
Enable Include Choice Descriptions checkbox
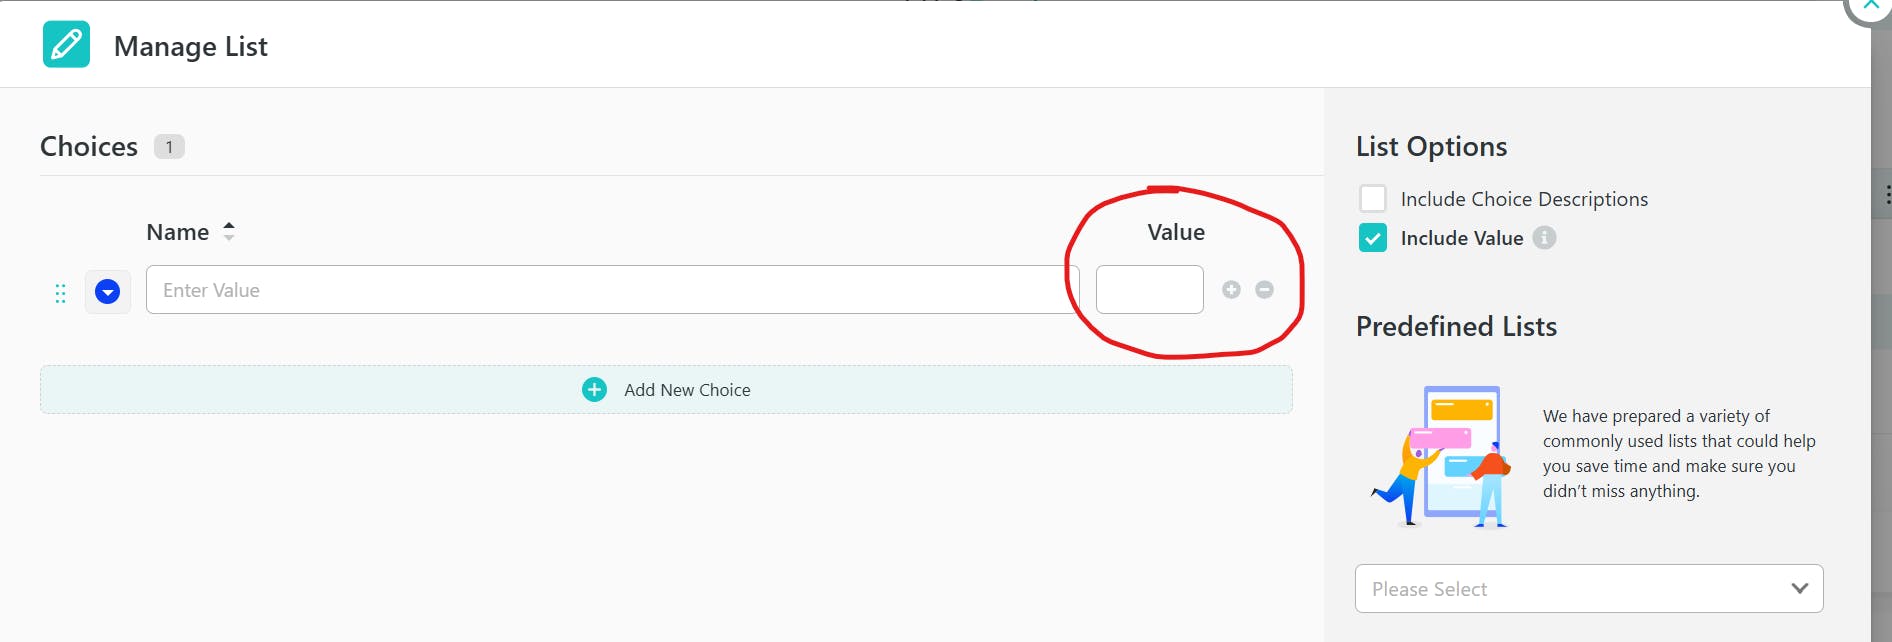click(1373, 198)
